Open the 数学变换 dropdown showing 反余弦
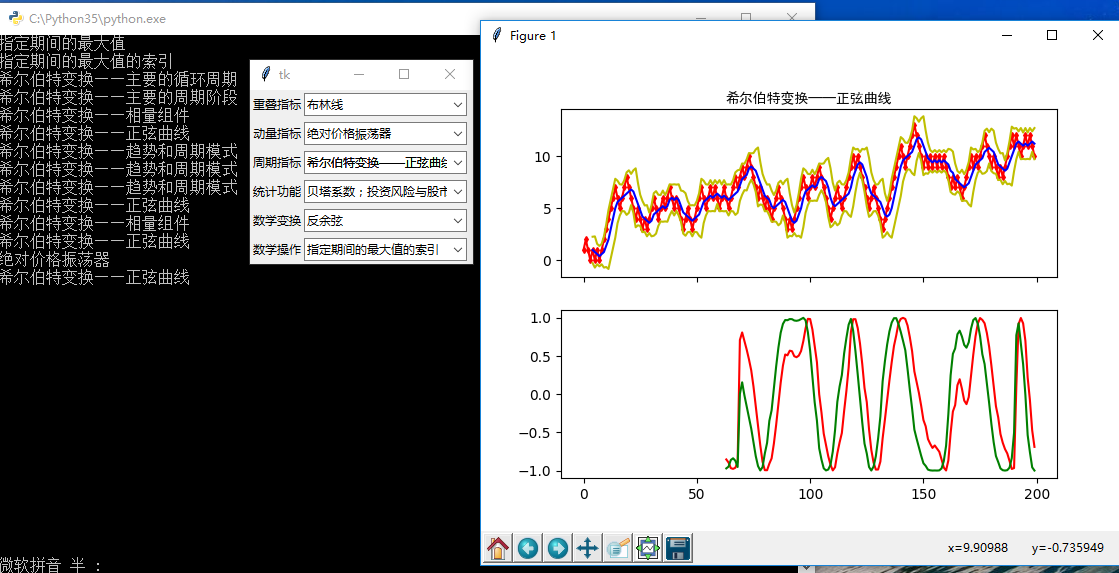 pyautogui.click(x=385, y=220)
